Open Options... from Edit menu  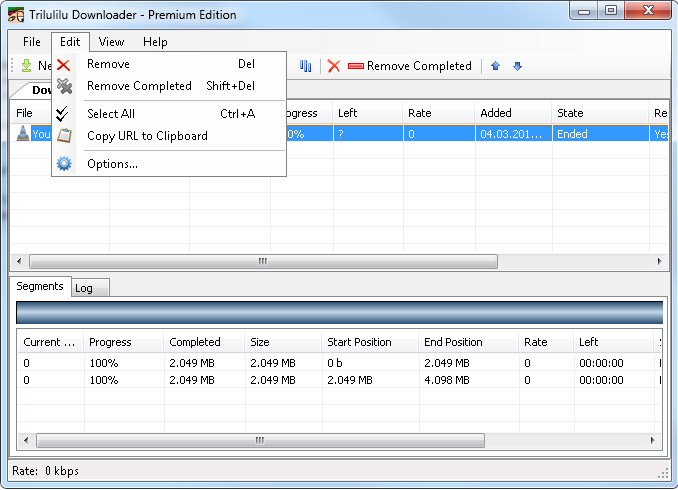click(x=169, y=164)
